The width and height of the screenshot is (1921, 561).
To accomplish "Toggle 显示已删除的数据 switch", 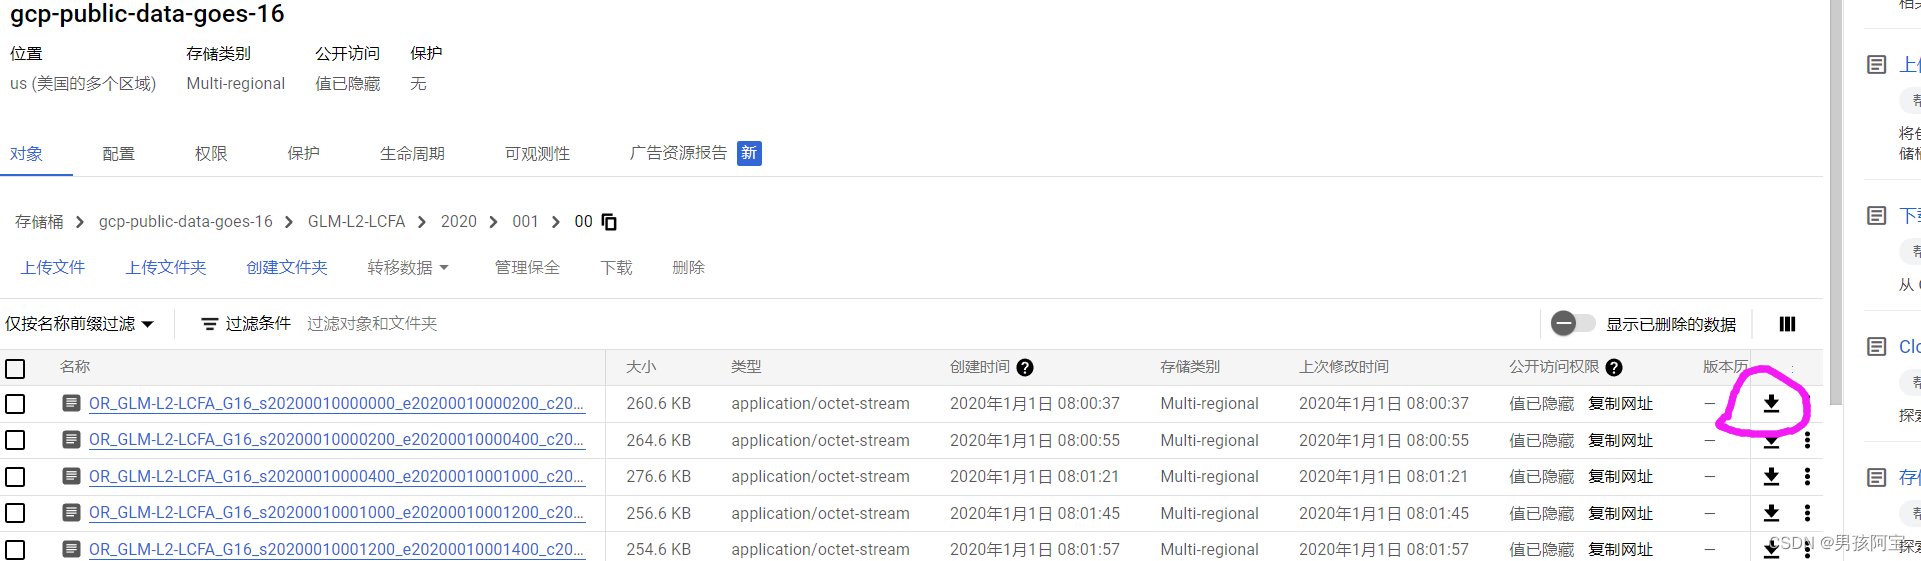I will click(x=1572, y=323).
